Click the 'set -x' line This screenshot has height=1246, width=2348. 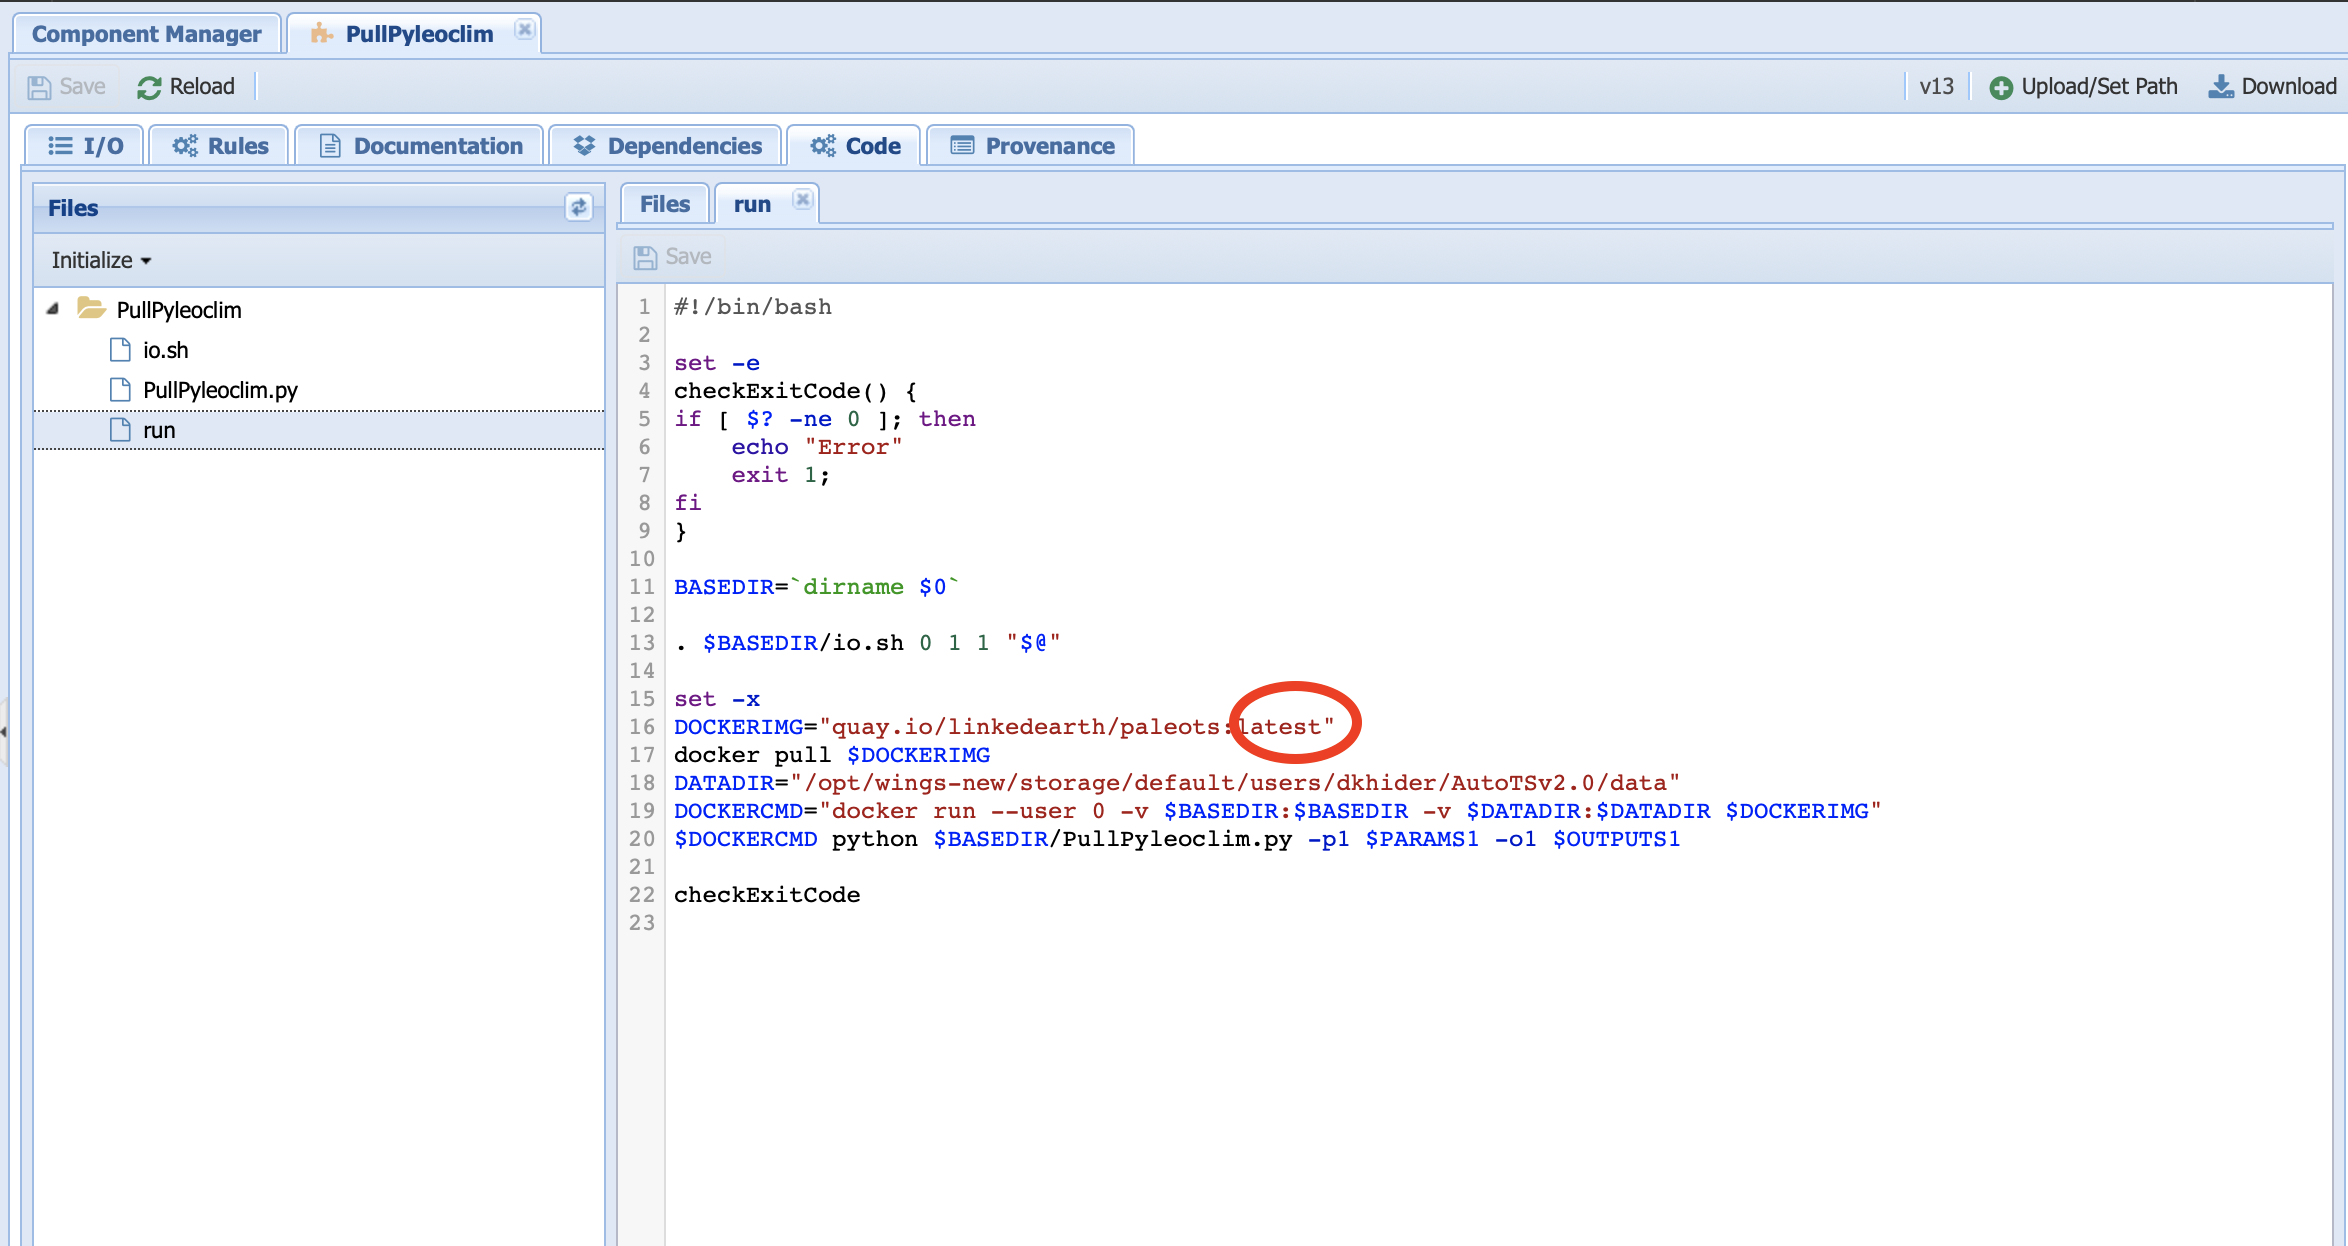717,699
